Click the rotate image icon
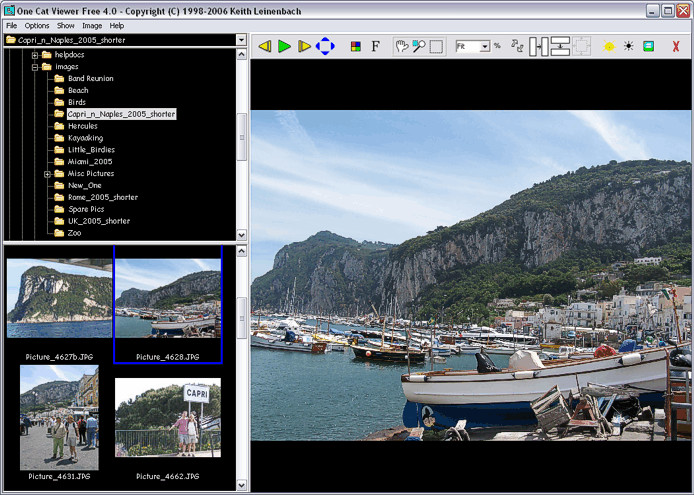Screen dimensions: 694x495 (x=517, y=46)
